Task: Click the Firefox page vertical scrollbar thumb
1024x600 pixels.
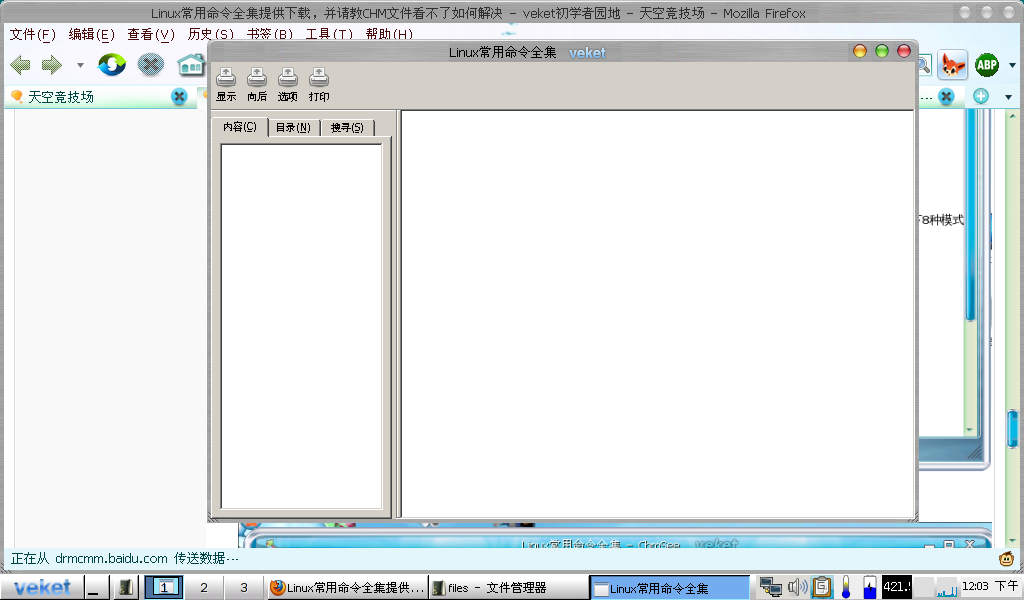Action: pyautogui.click(x=1012, y=429)
